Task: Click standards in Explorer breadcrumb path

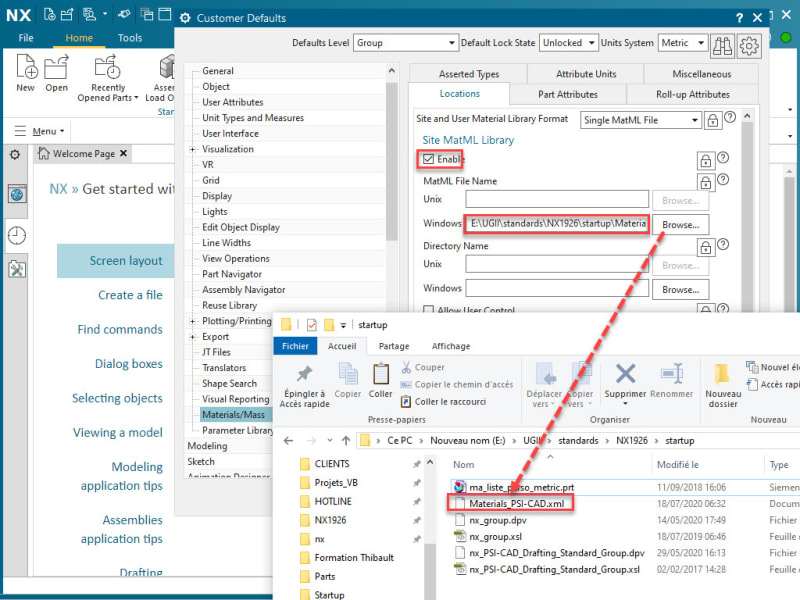Action: pos(578,440)
